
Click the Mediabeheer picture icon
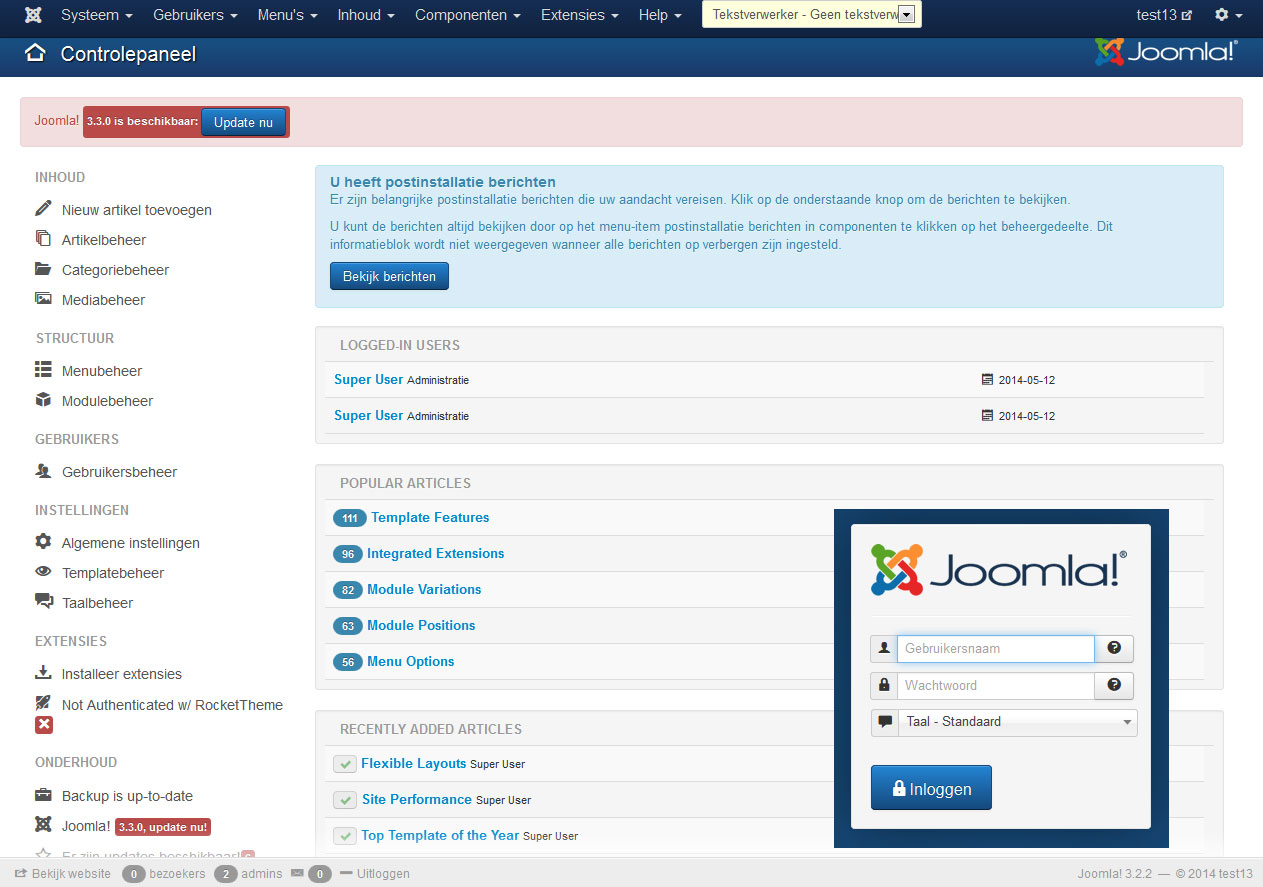click(x=43, y=299)
